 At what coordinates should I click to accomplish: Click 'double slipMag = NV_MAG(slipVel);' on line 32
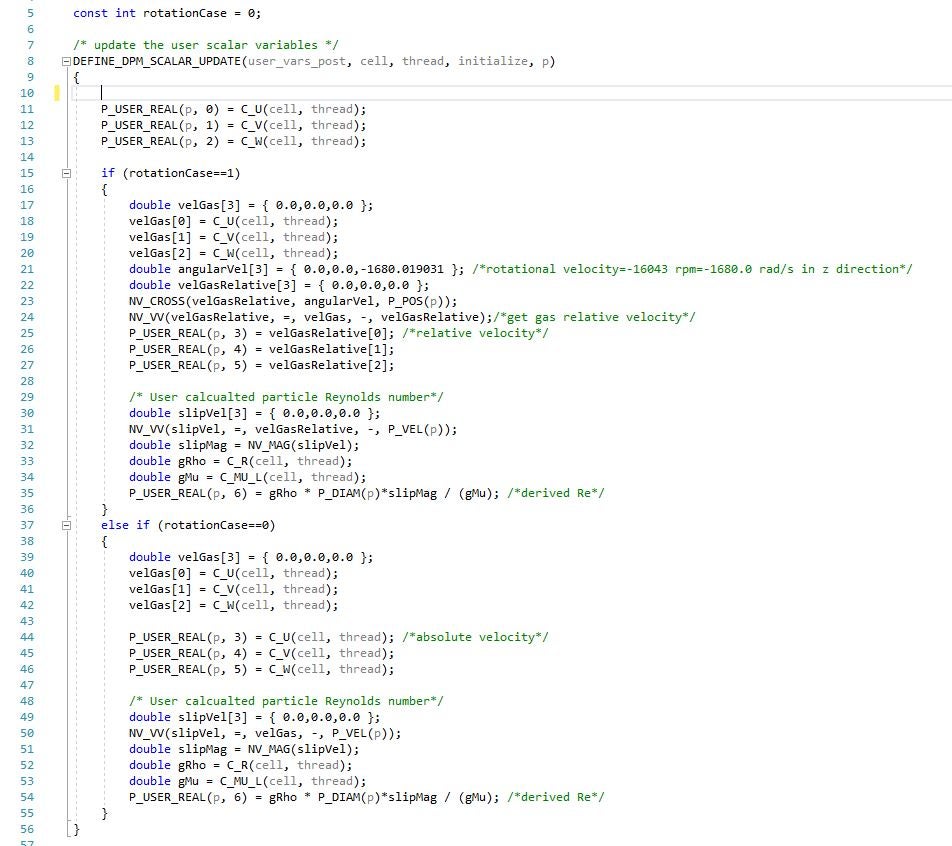point(244,445)
